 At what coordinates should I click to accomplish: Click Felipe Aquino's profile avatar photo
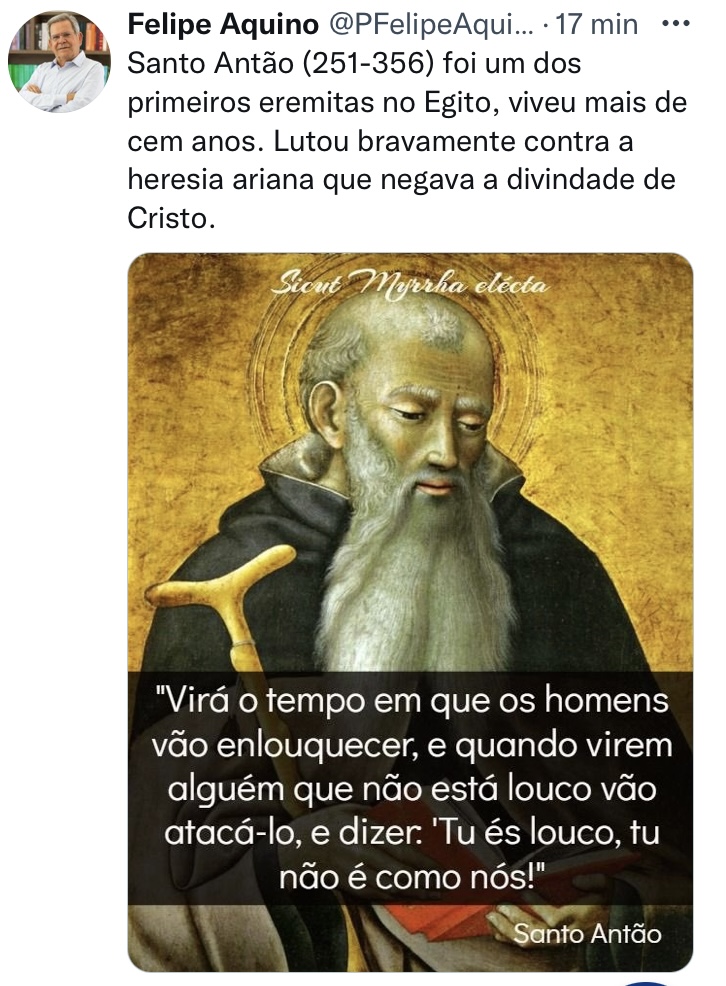click(x=59, y=61)
